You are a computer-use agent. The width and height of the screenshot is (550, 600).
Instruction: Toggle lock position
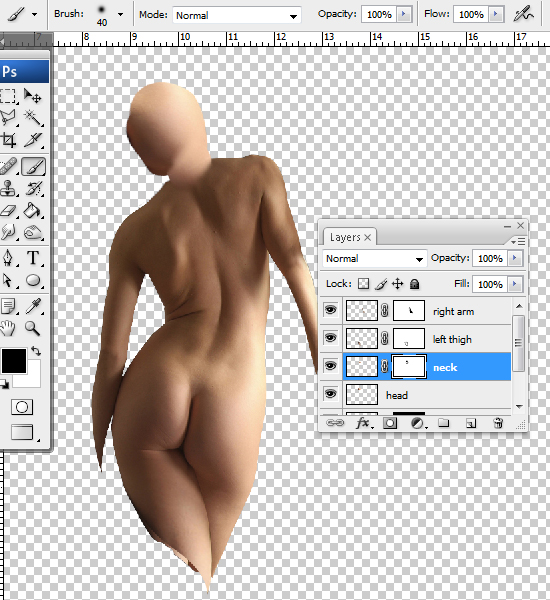pos(398,284)
